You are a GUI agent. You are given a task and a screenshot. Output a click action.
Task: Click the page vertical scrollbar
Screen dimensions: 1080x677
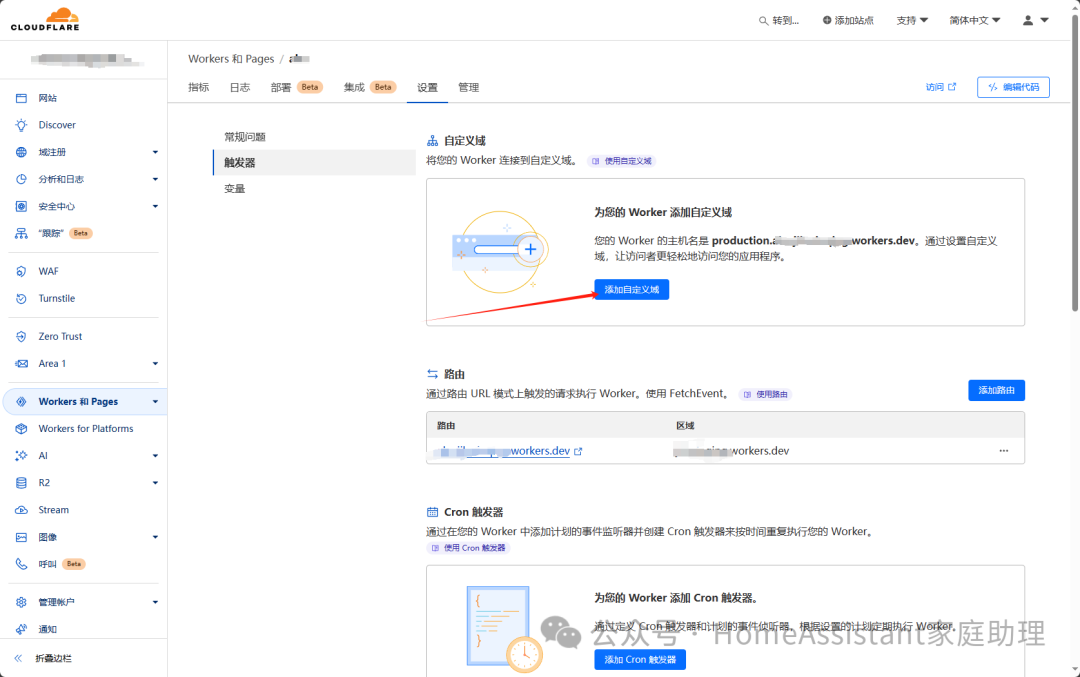(x=1074, y=163)
